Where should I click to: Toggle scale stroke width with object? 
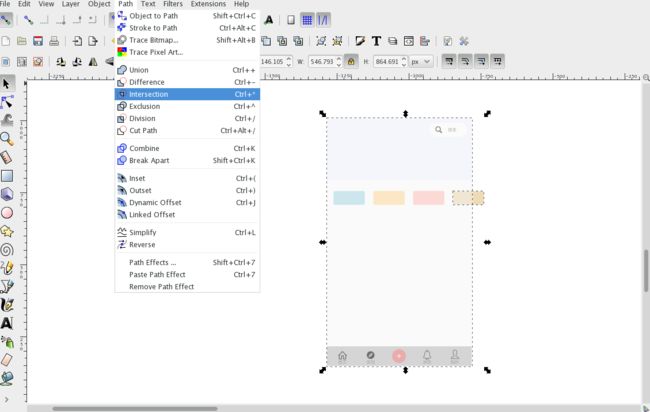point(449,62)
